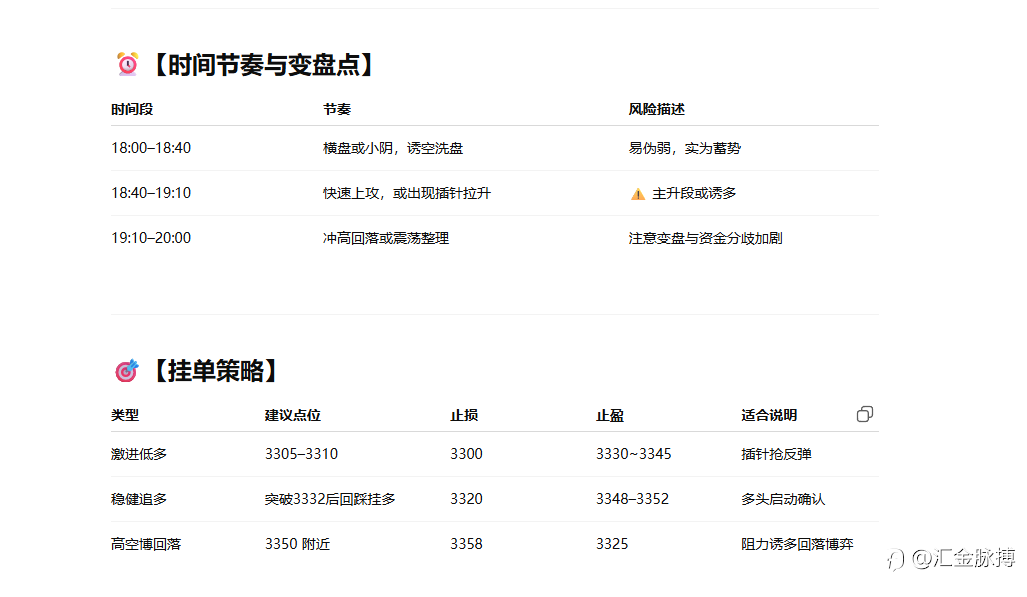The height and width of the screenshot is (597, 1027).
Task: Click the take-profit value 3348–3352
Action: point(632,499)
